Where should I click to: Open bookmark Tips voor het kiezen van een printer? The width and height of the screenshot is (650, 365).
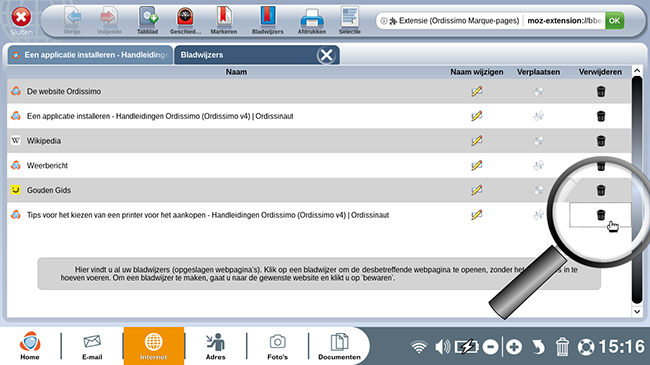pos(208,215)
